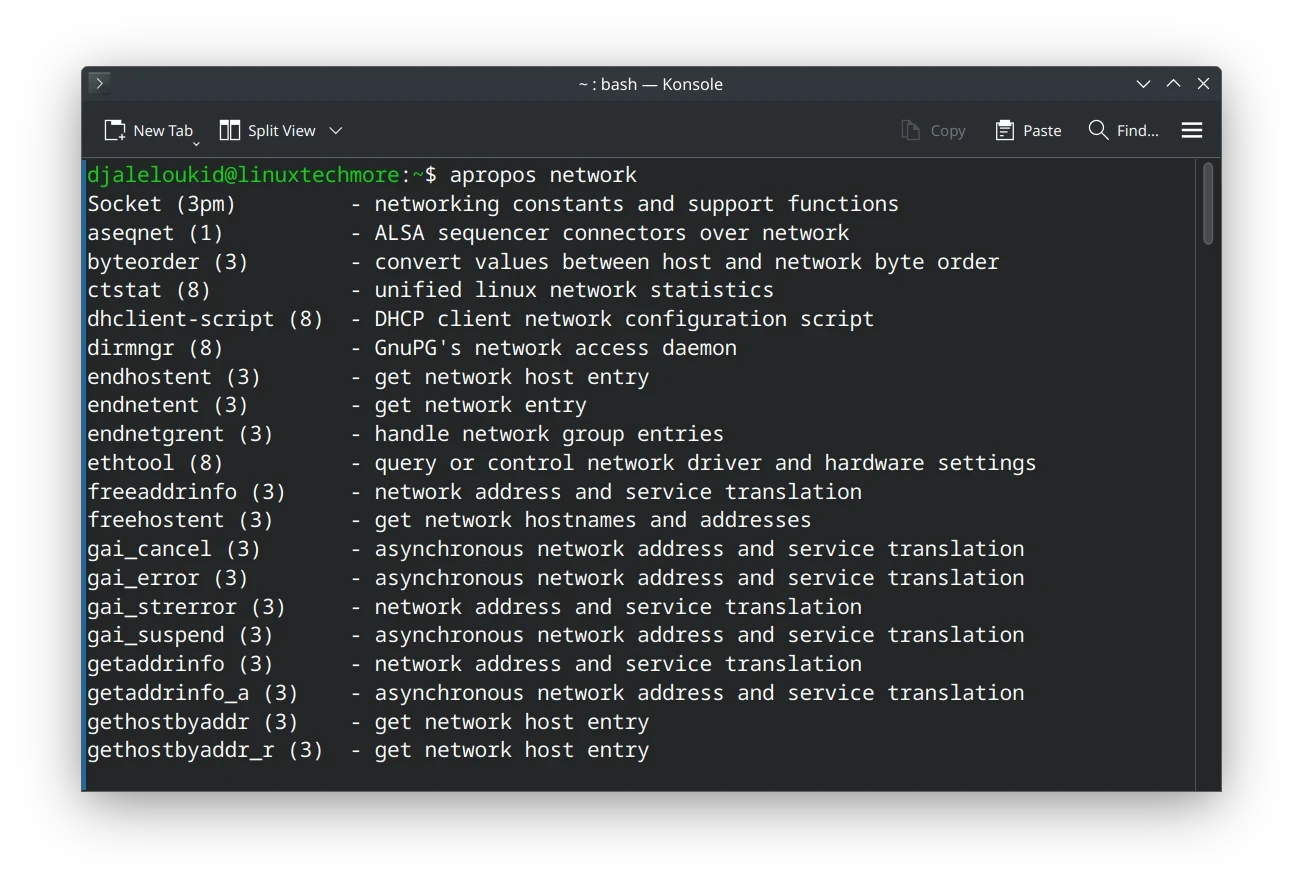Close the Konsole window
The height and width of the screenshot is (888, 1303).
point(1203,84)
